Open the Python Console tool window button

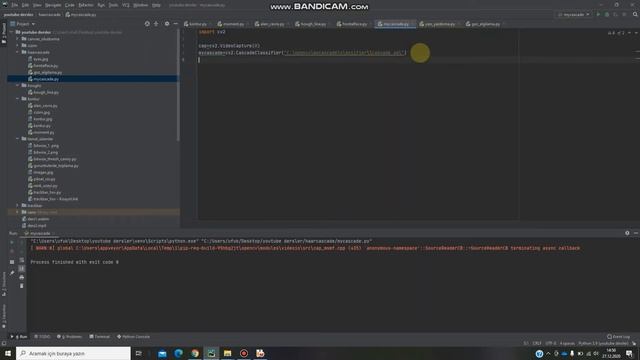coord(133,337)
